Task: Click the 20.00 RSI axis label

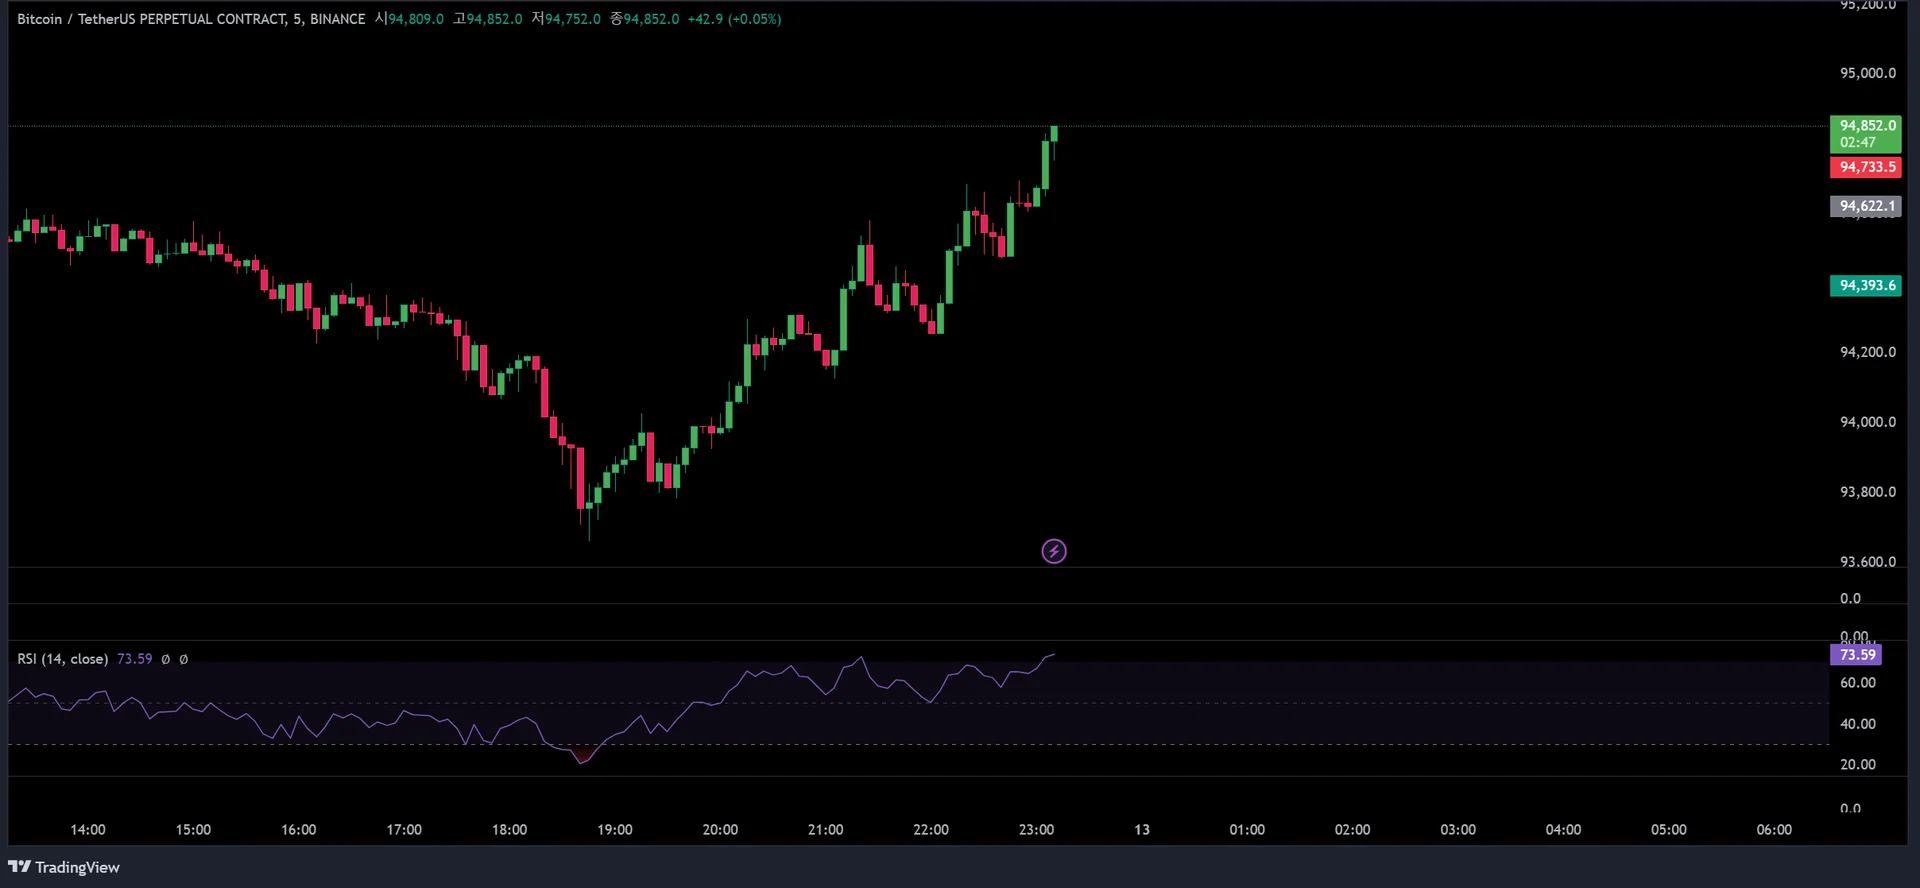Action: 1858,765
